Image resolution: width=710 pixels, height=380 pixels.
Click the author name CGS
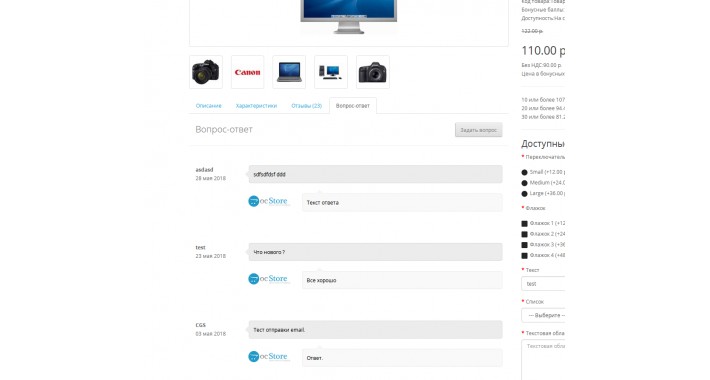click(x=201, y=325)
